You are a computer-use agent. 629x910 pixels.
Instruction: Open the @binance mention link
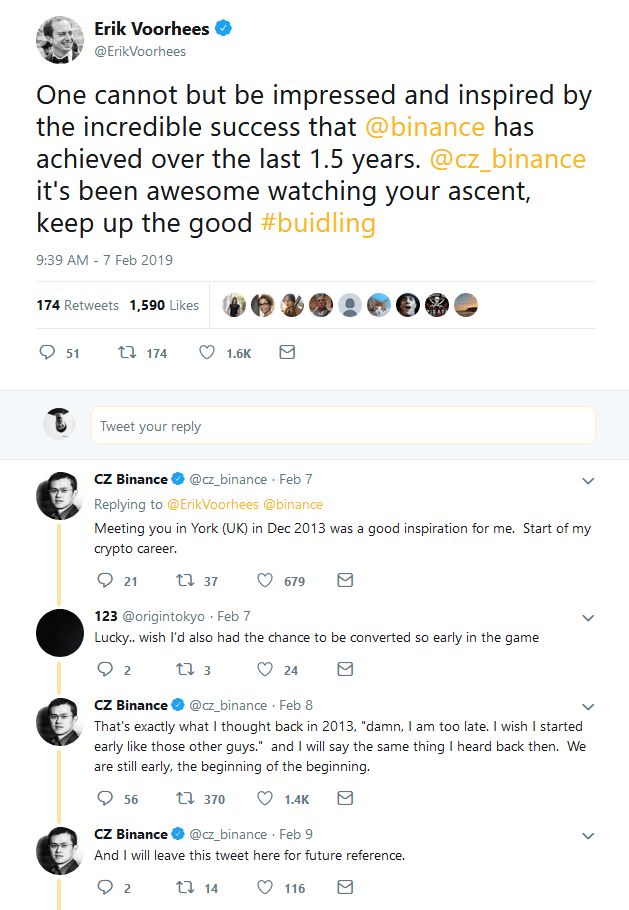pyautogui.click(x=426, y=127)
